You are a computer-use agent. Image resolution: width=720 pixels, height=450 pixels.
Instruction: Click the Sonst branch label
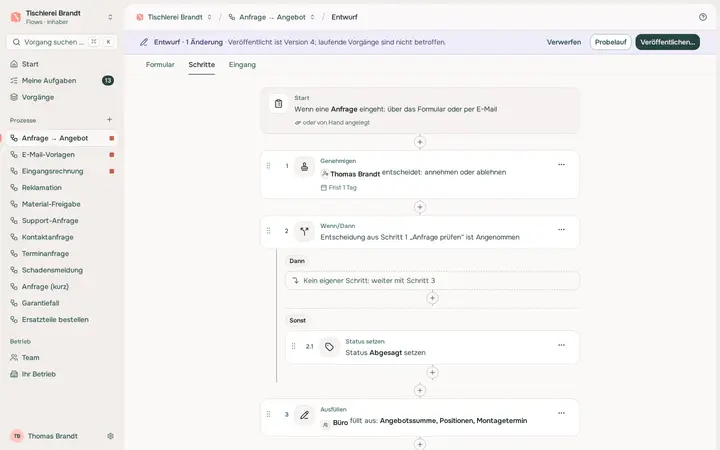298,321
